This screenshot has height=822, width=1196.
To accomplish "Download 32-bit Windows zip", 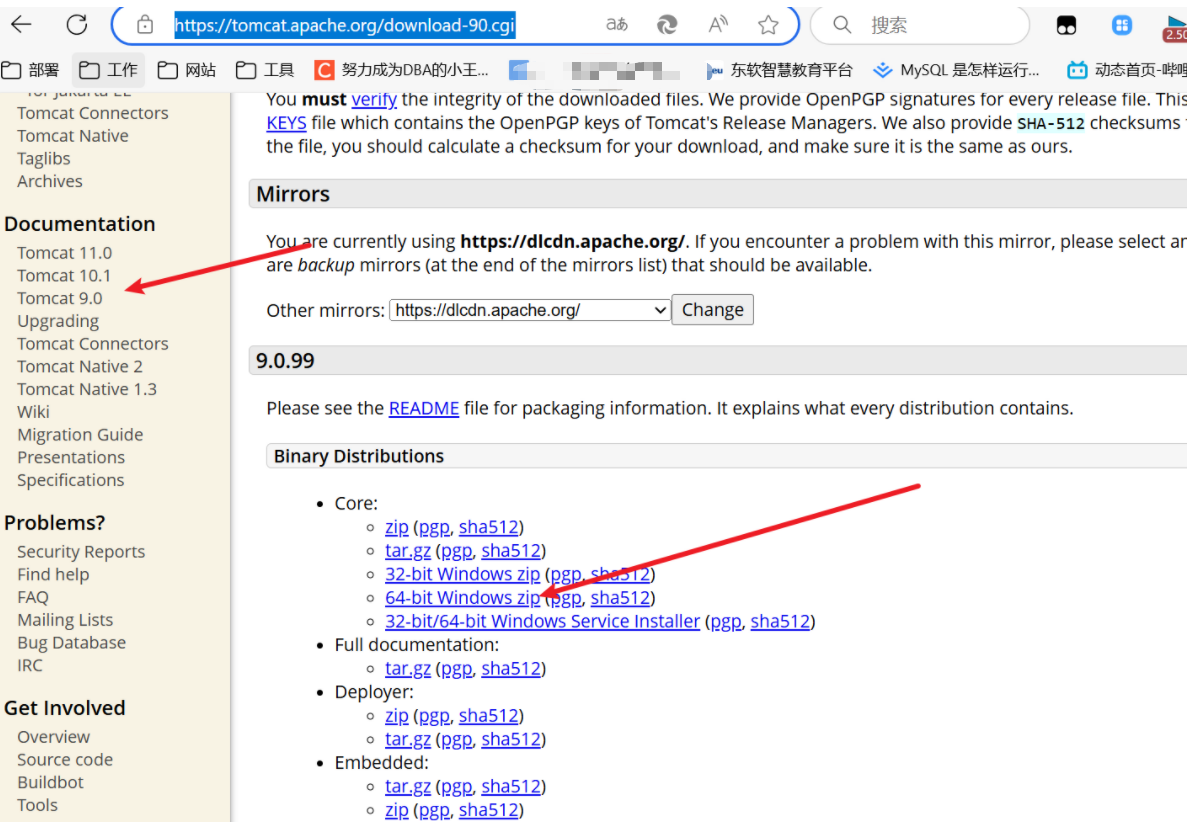I will [462, 574].
